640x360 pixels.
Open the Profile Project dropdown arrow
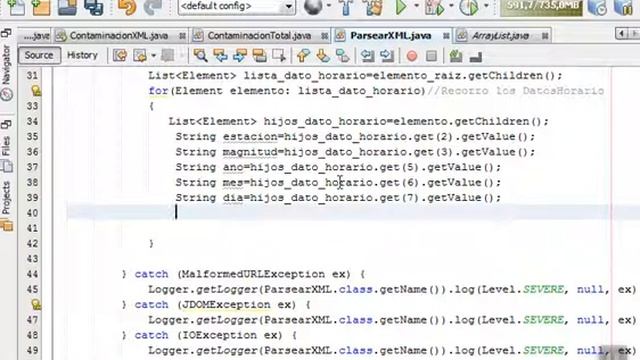(x=486, y=6)
